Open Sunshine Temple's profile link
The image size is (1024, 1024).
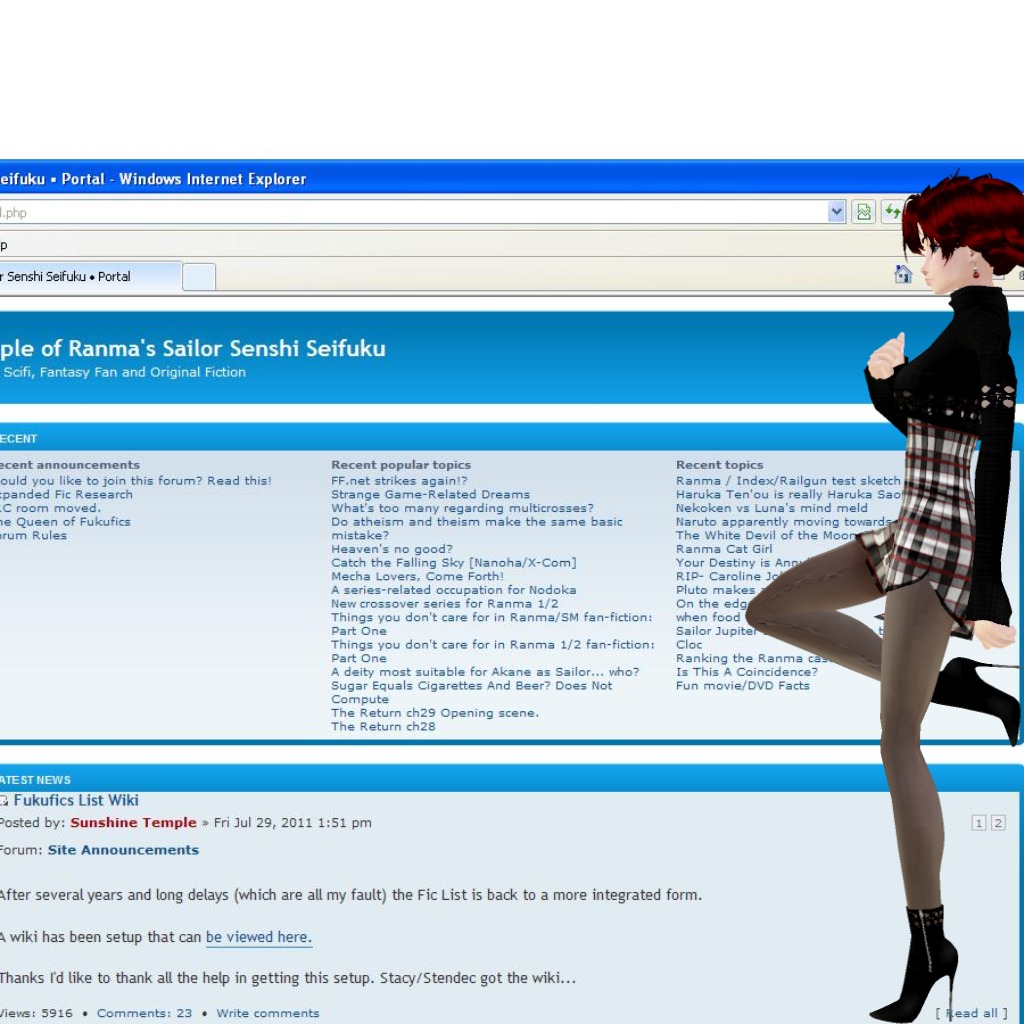pyautogui.click(x=133, y=822)
